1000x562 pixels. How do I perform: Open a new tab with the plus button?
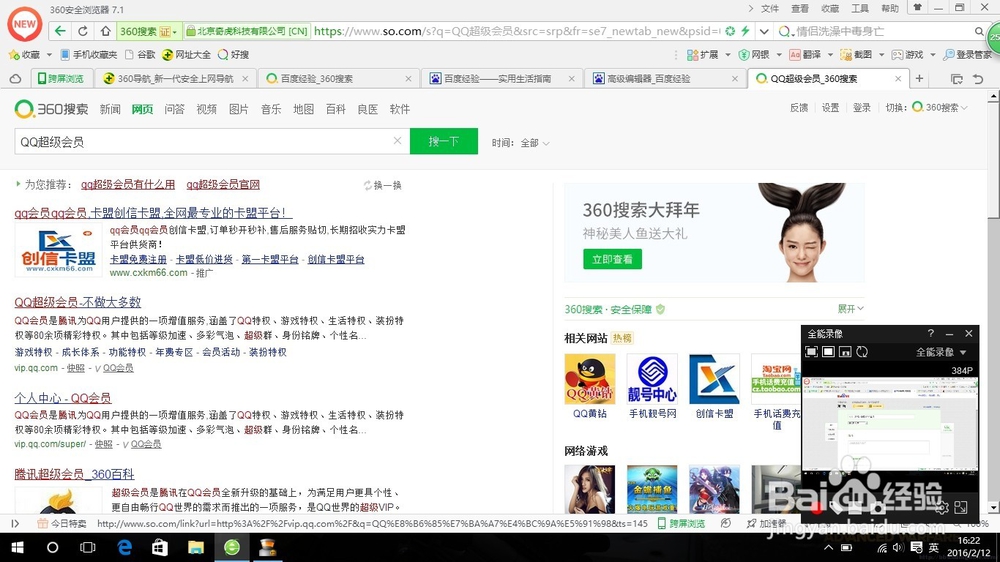point(919,78)
